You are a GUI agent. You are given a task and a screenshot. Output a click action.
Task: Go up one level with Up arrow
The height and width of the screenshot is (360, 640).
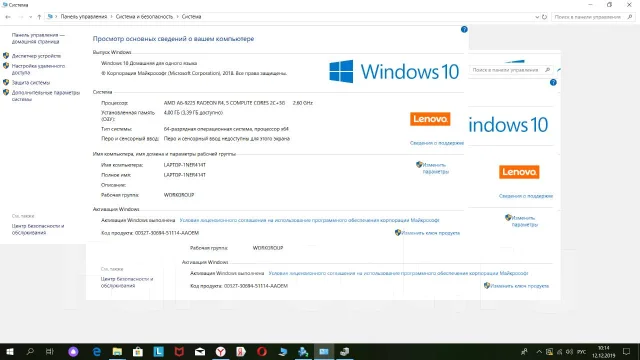(x=39, y=17)
